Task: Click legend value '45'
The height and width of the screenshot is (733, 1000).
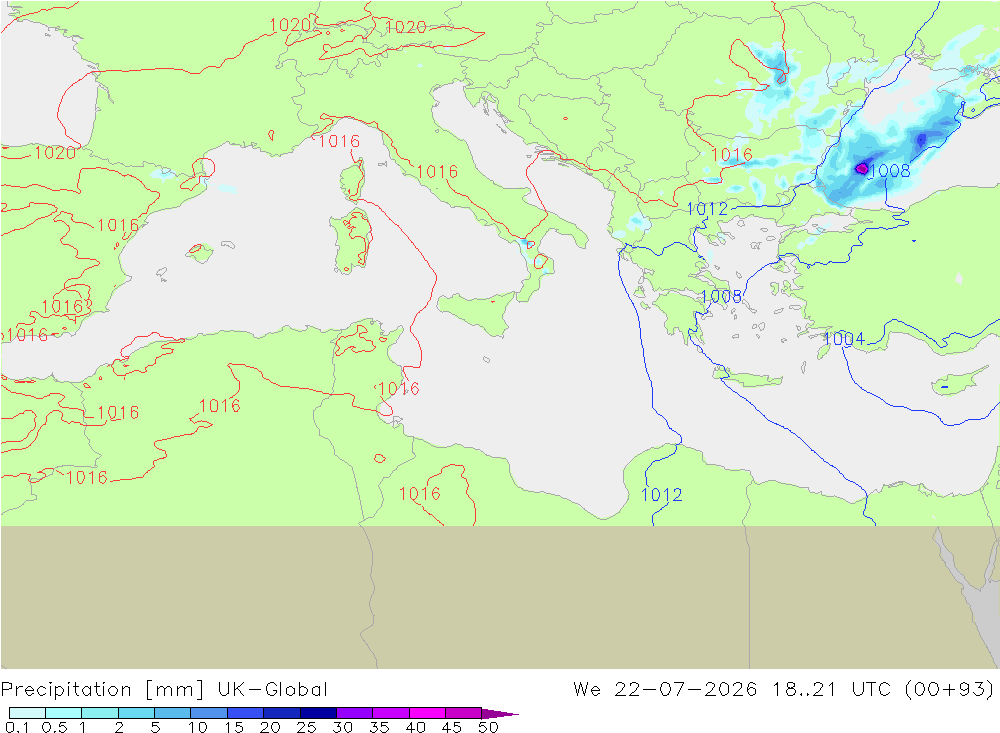Action: (452, 727)
